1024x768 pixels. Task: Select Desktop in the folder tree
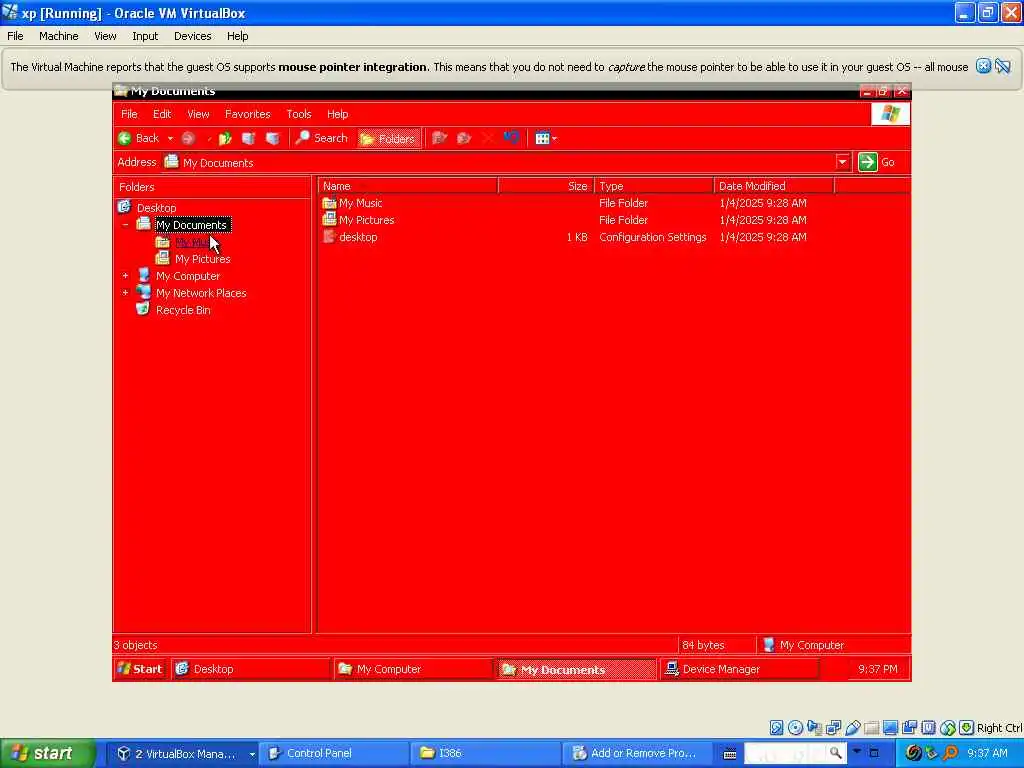(x=156, y=208)
